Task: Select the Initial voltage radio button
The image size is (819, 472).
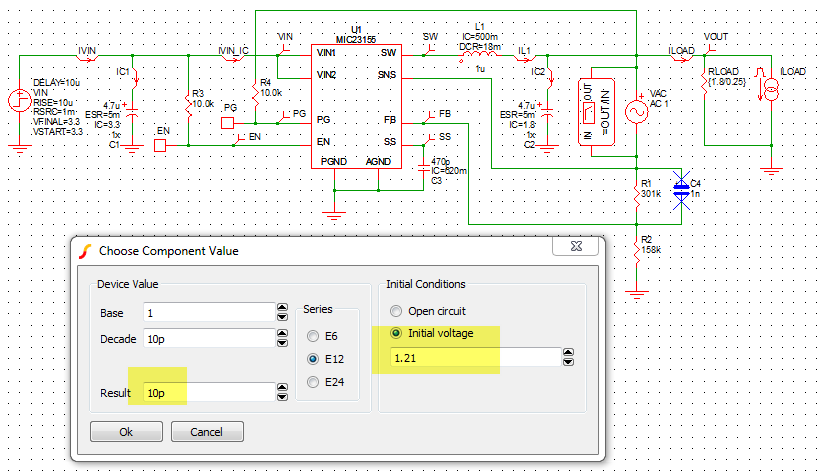Action: click(396, 333)
